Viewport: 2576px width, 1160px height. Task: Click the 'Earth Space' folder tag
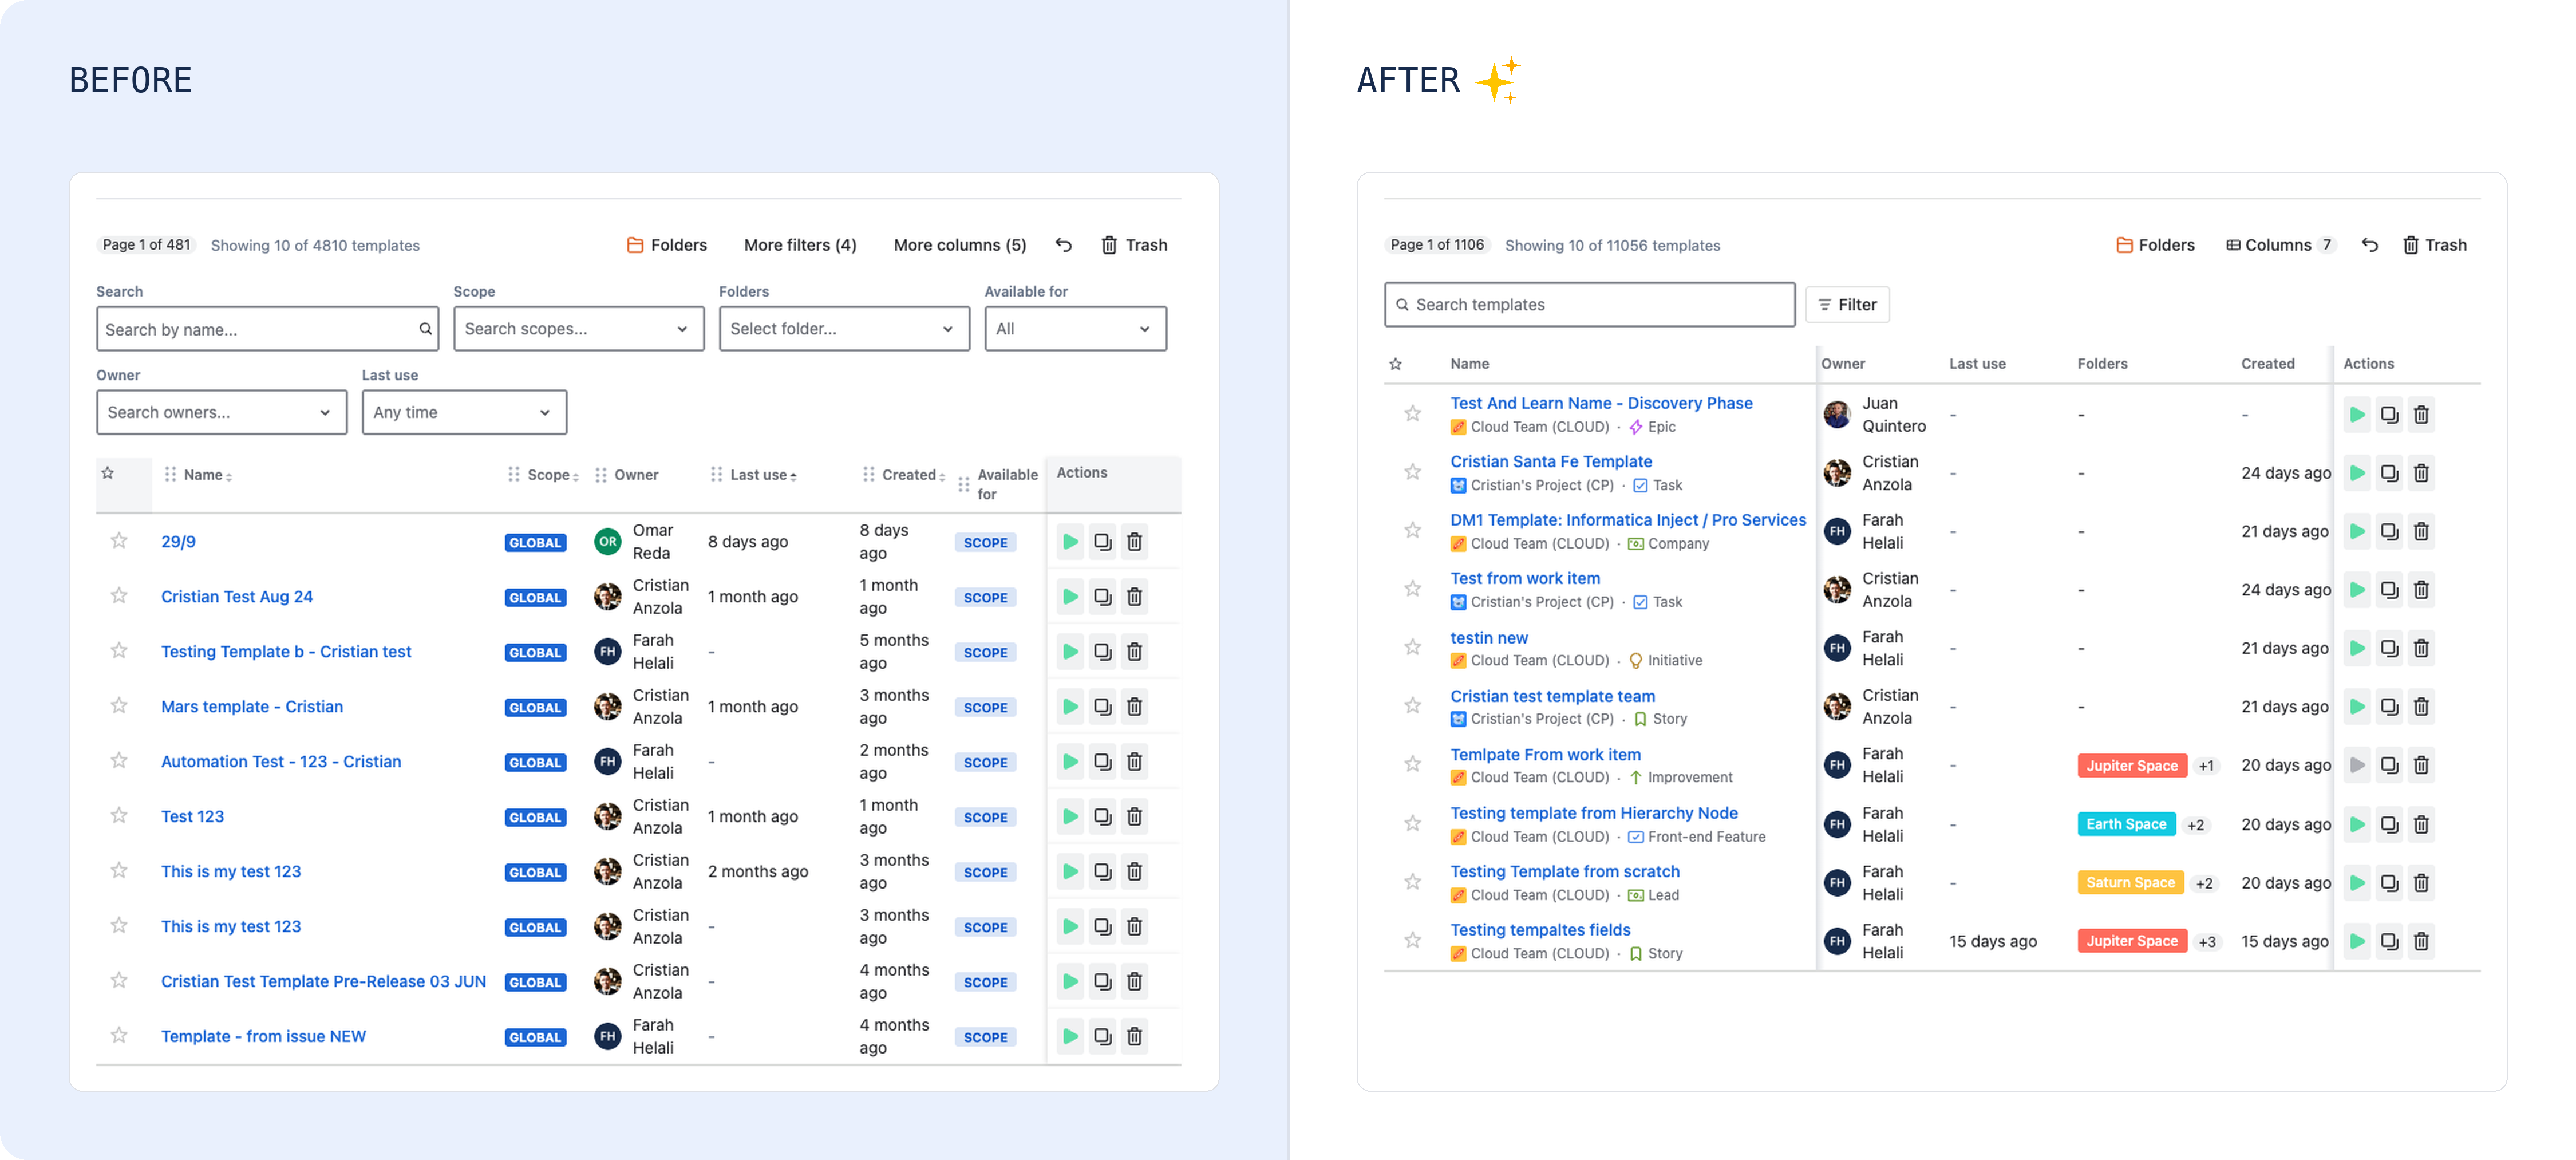(2126, 825)
